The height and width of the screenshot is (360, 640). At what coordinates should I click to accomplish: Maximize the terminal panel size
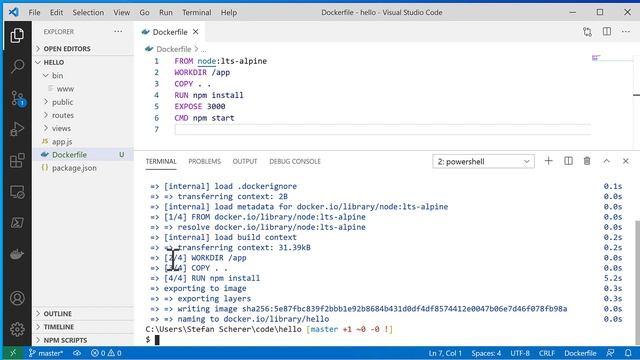tap(607, 161)
